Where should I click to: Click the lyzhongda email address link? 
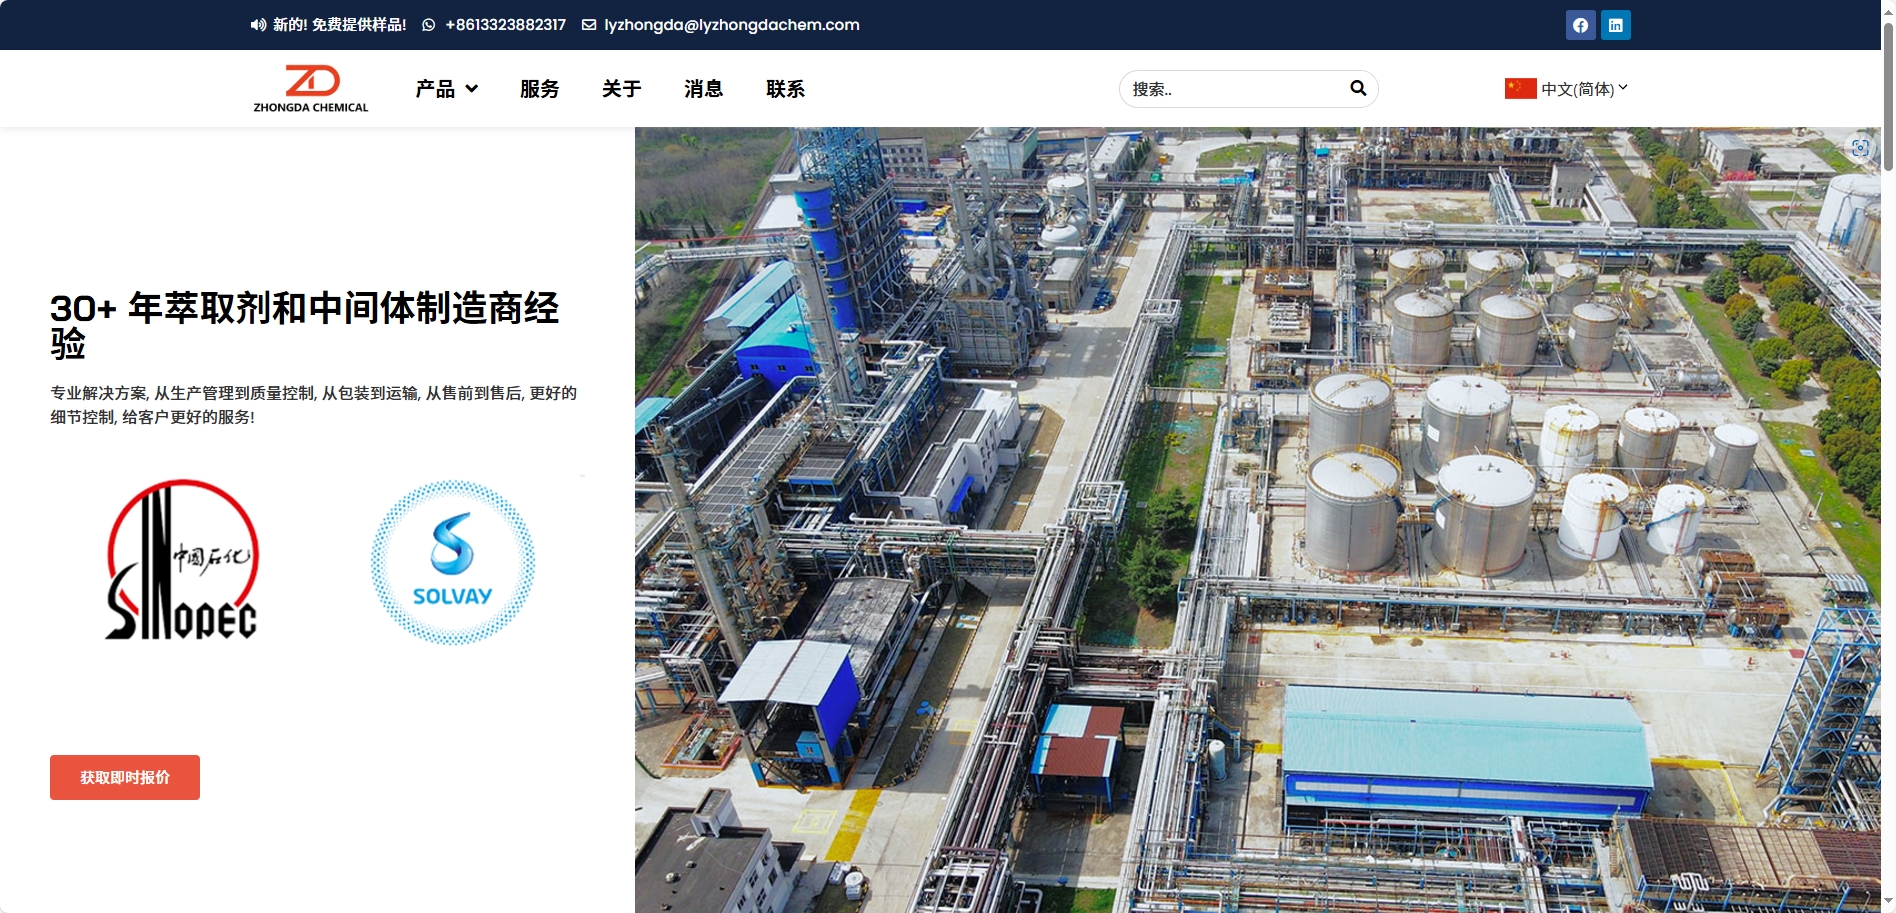tap(731, 25)
